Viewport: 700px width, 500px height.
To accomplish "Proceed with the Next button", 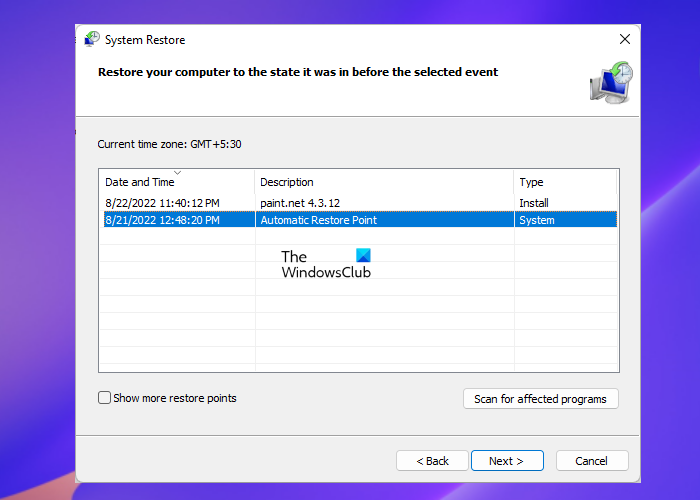I will pos(507,461).
